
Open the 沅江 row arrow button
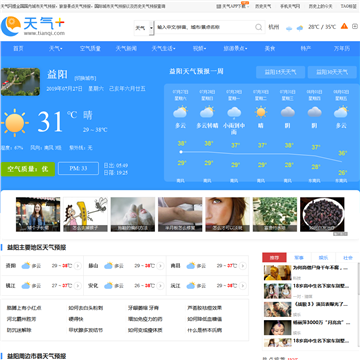tap(243, 286)
